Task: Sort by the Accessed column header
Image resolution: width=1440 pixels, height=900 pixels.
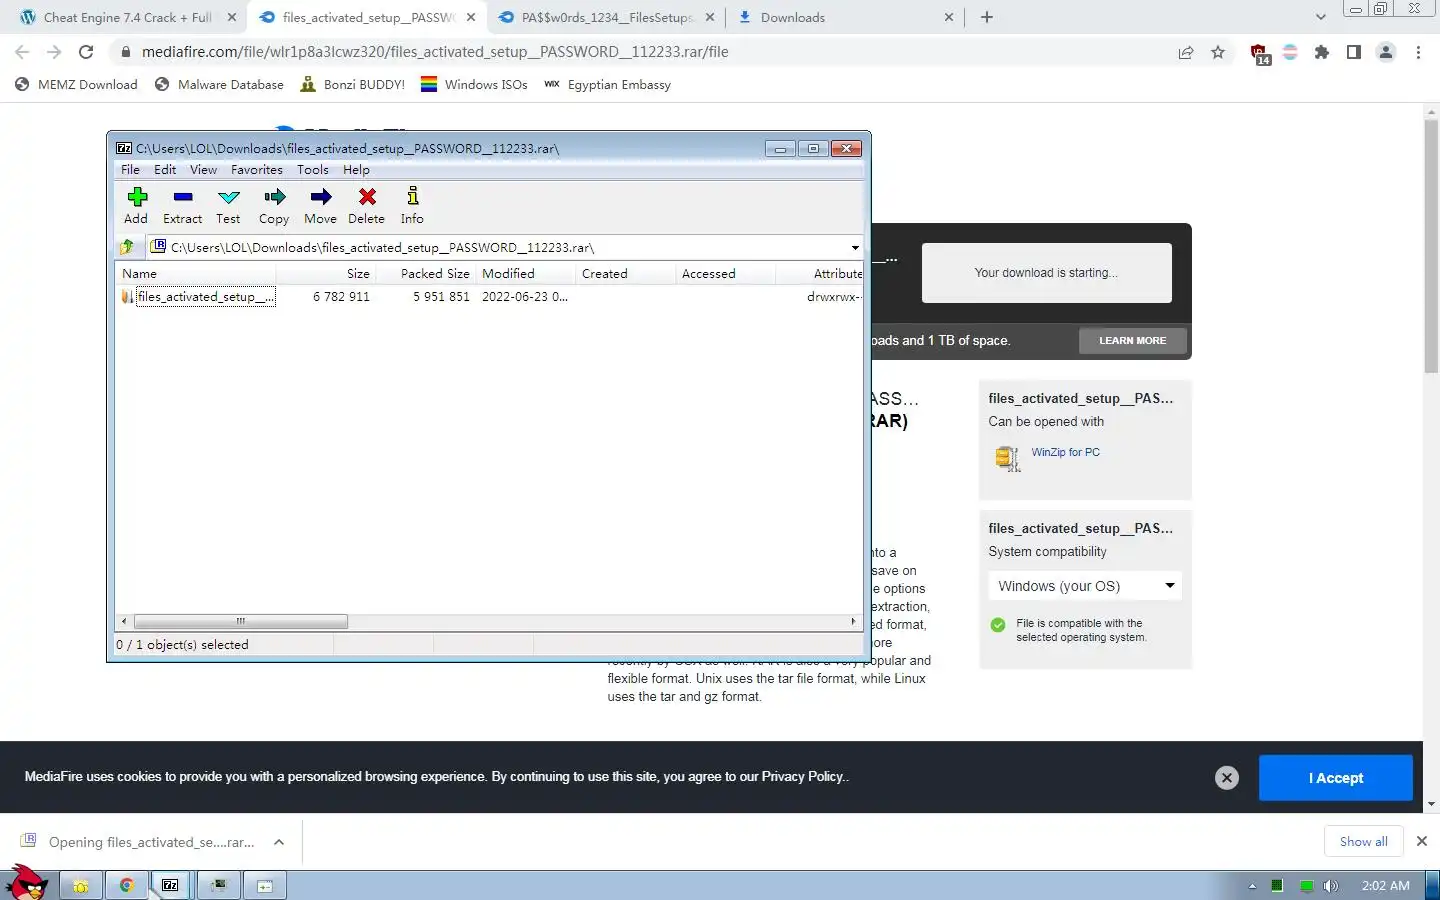Action: click(x=726, y=273)
